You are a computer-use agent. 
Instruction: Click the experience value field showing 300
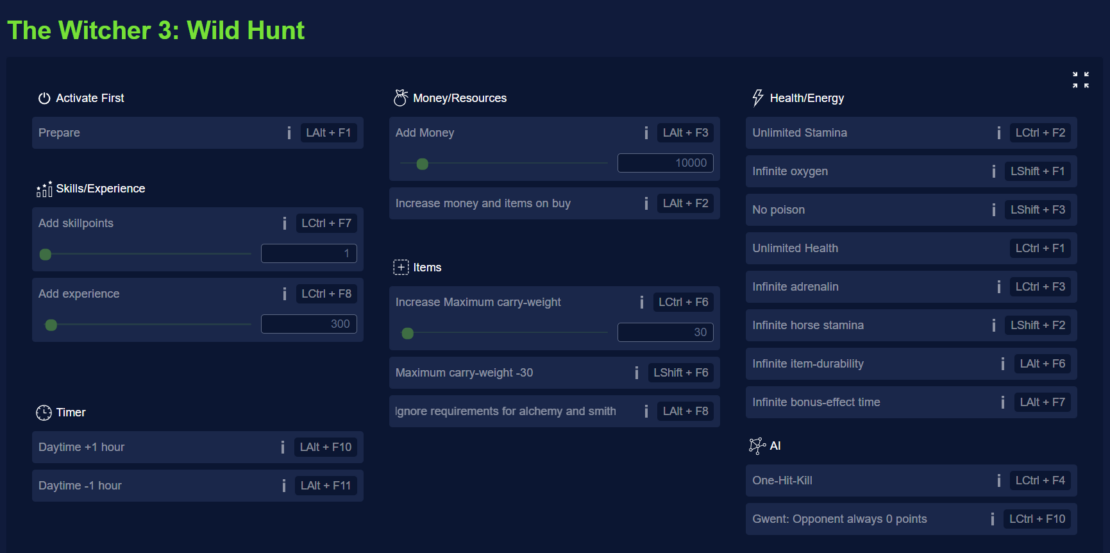tap(309, 324)
